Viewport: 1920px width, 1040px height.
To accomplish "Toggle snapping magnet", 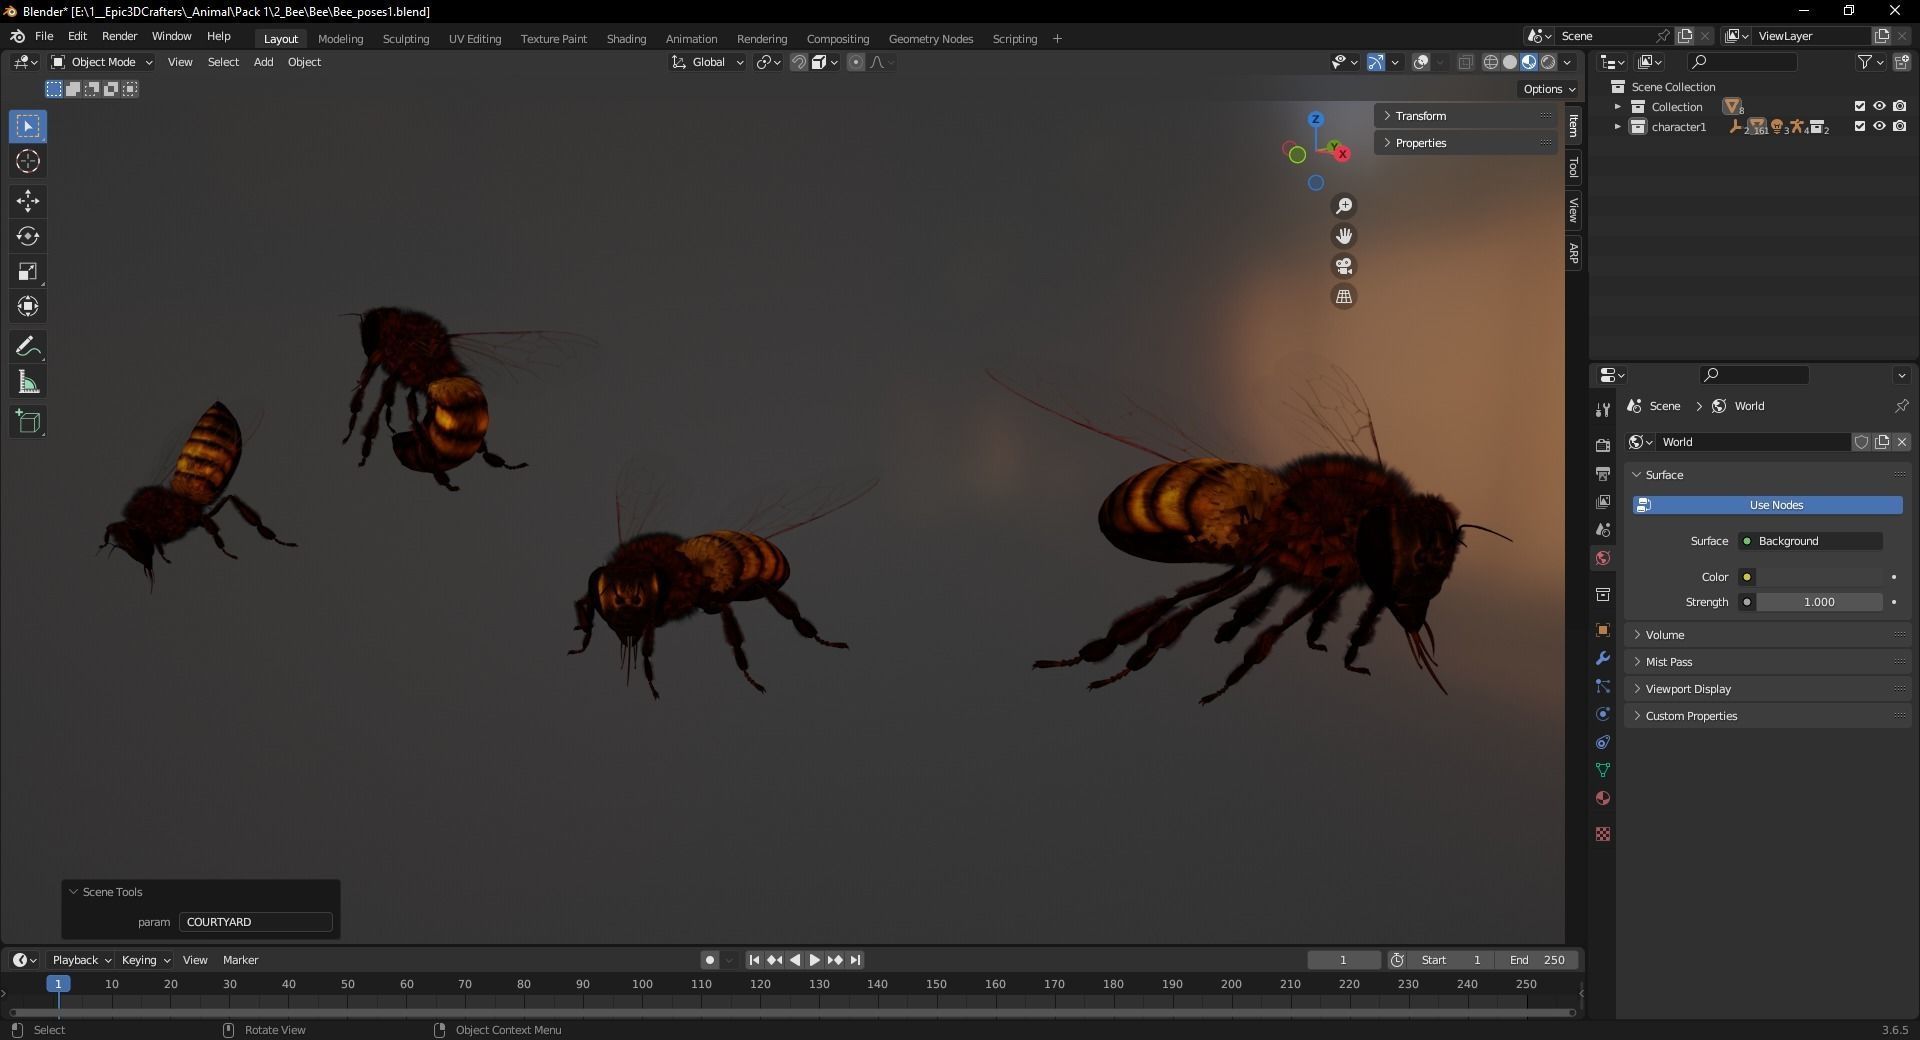I will pos(798,62).
